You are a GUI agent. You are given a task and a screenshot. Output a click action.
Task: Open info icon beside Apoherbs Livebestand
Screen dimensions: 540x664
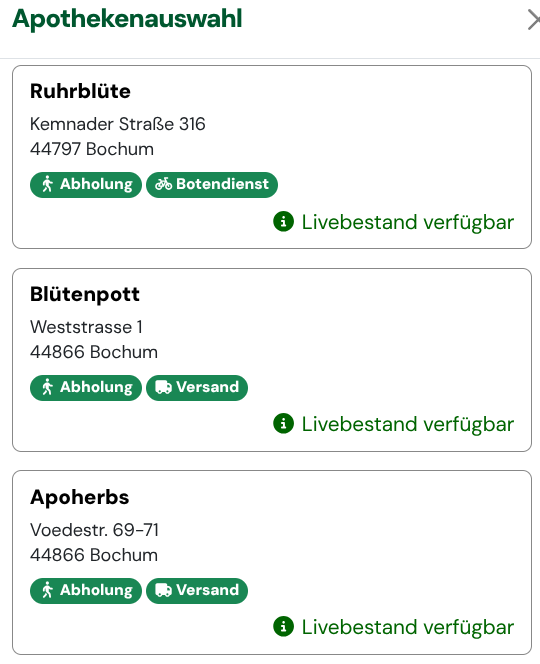283,626
